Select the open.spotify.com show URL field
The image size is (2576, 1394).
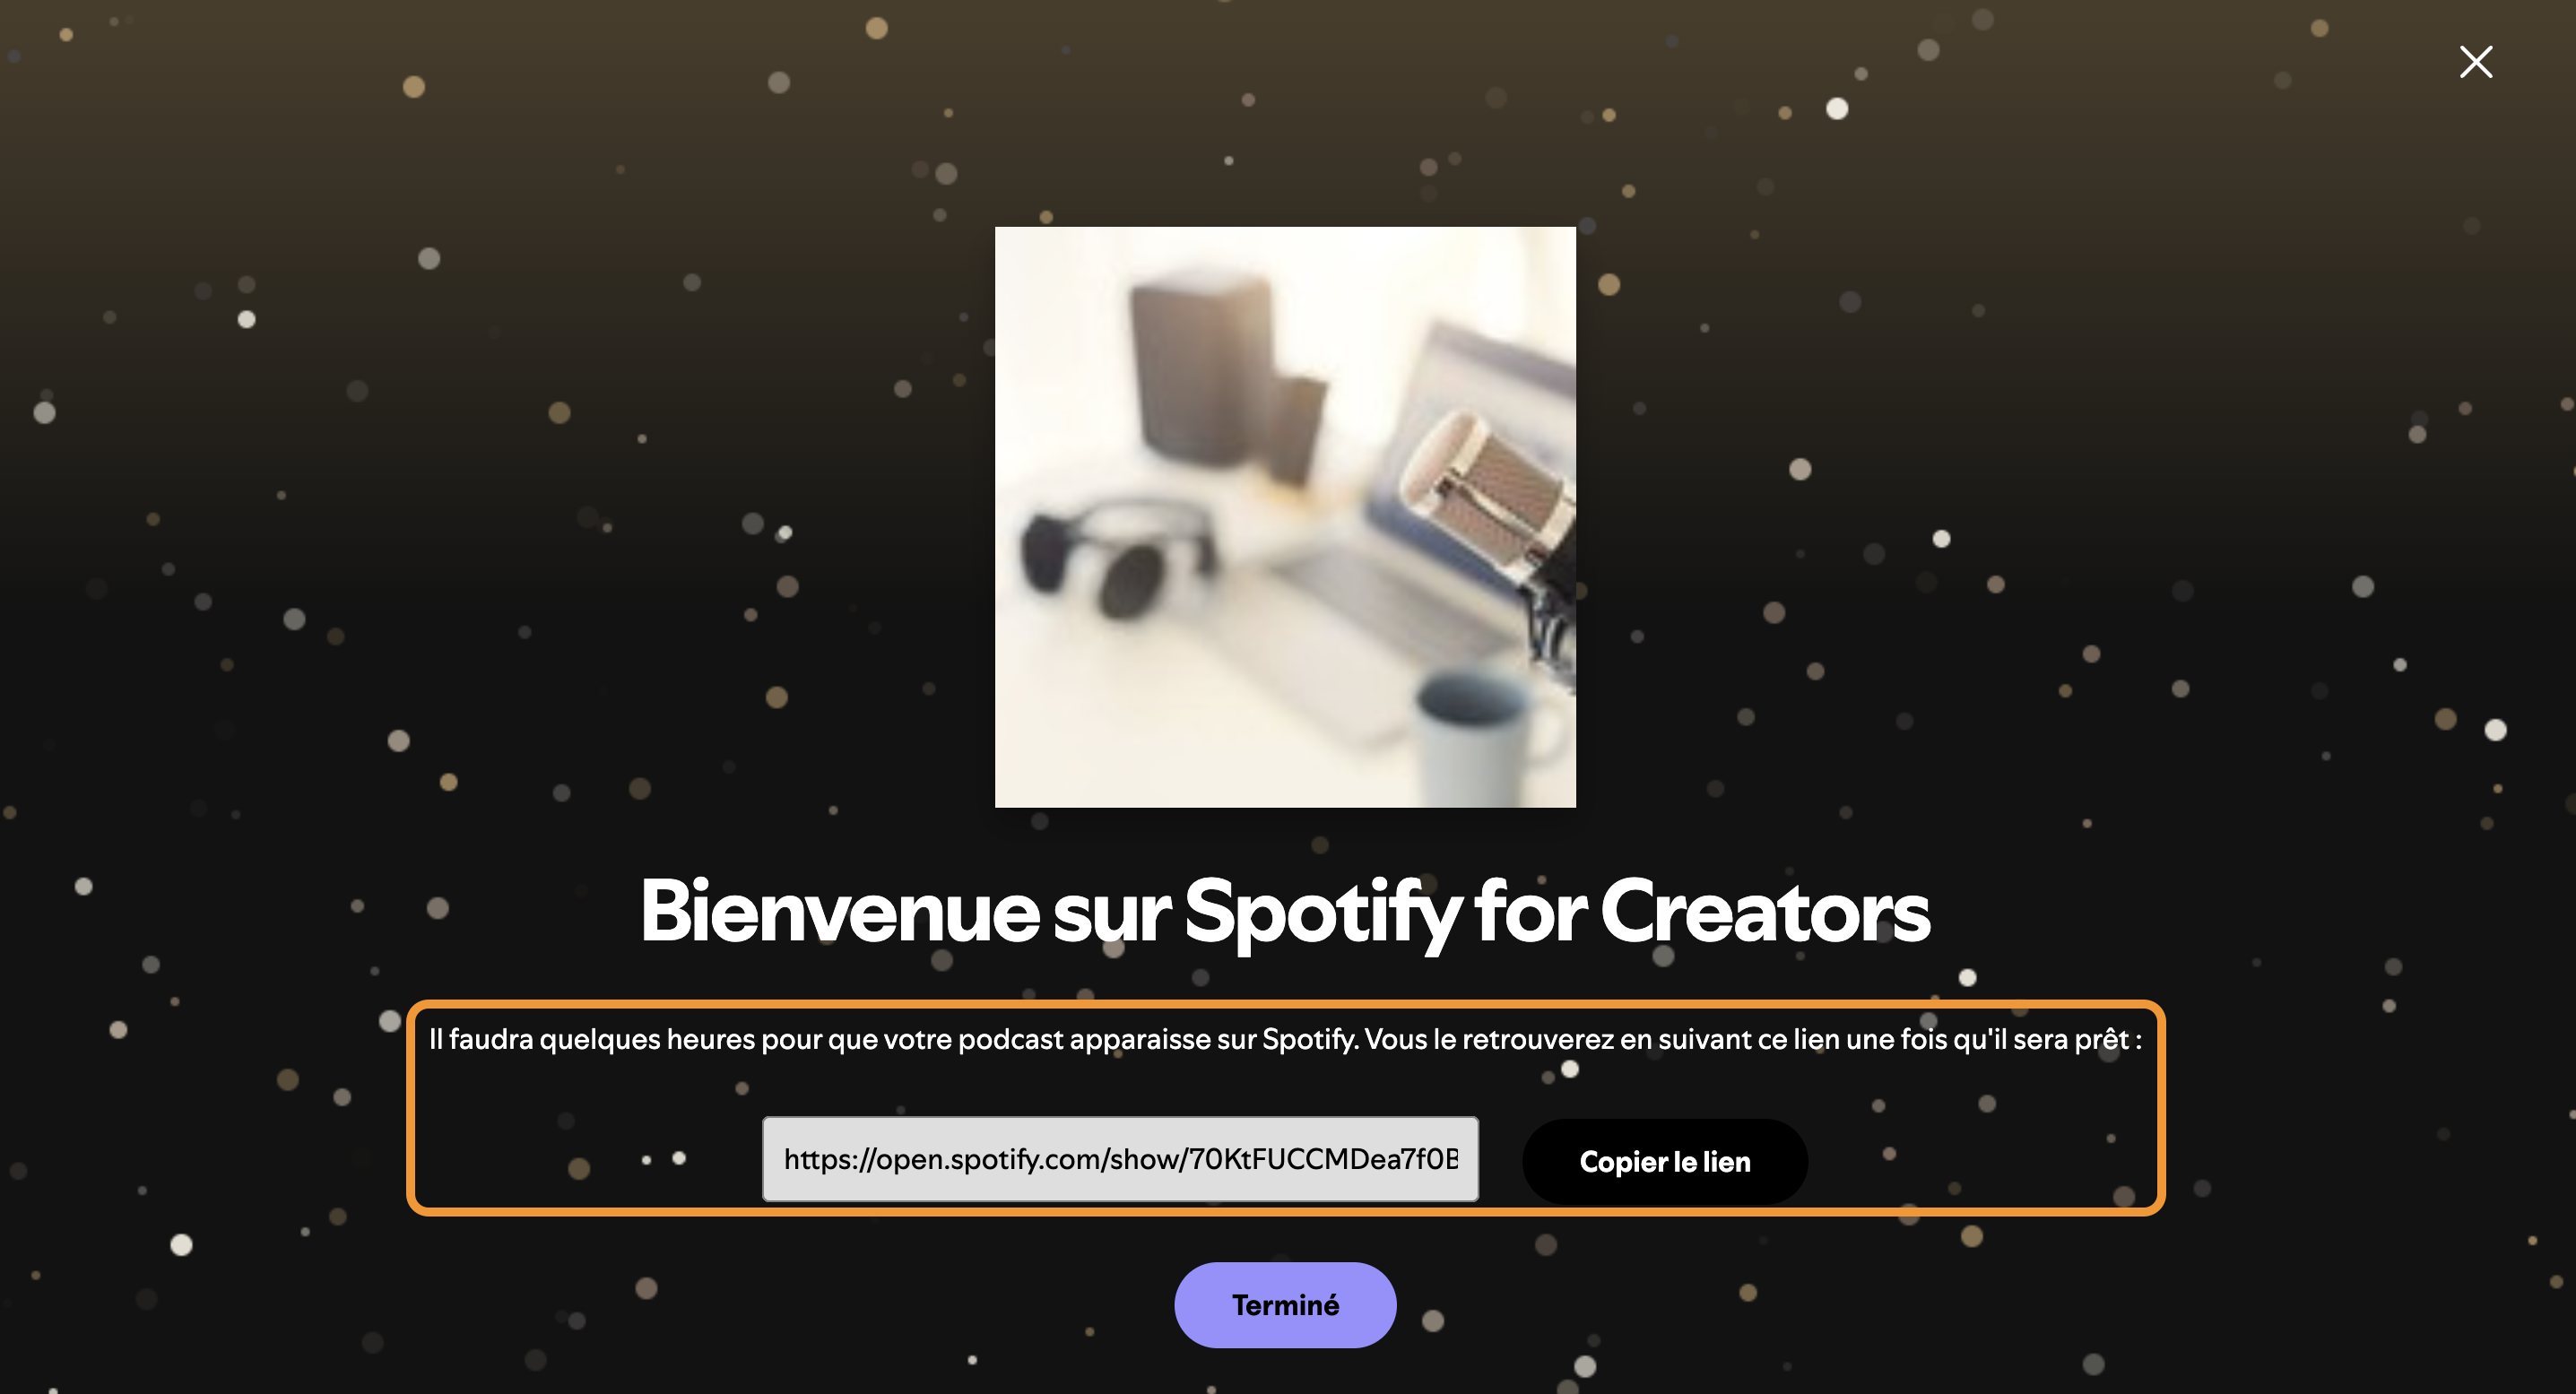pyautogui.click(x=1120, y=1159)
